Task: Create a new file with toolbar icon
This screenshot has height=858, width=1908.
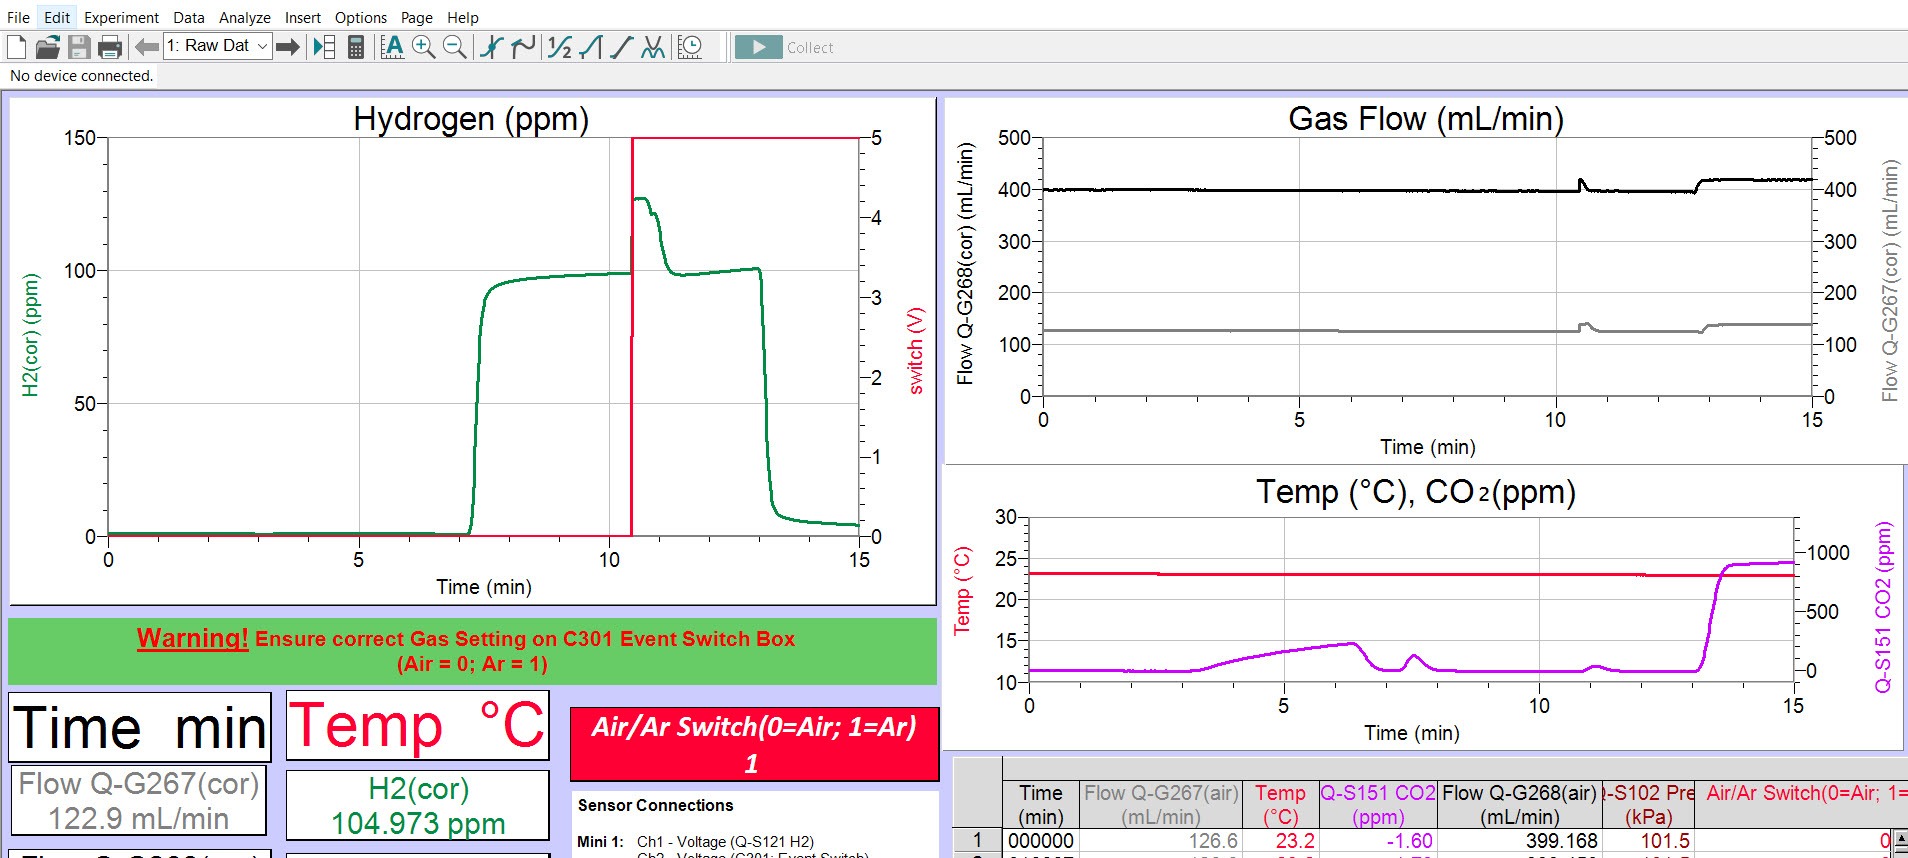Action: coord(16,47)
